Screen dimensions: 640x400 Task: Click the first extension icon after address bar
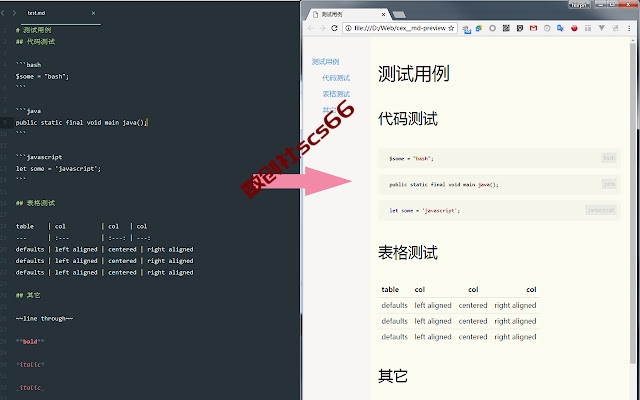pos(467,29)
